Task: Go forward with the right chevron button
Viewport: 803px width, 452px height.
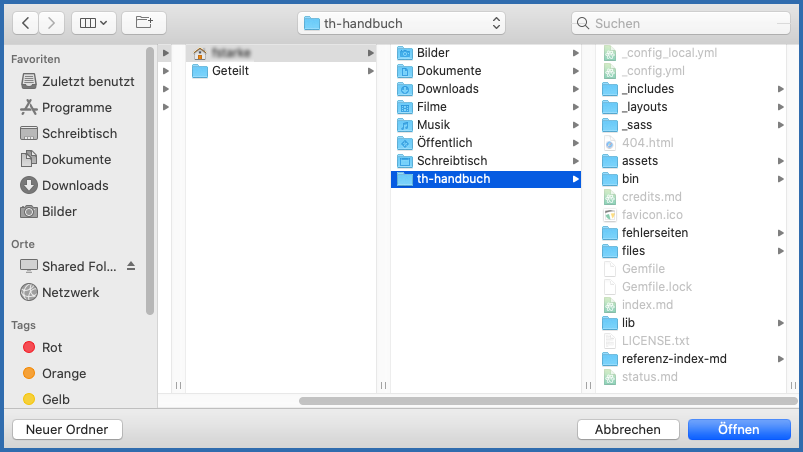Action: tap(51, 23)
